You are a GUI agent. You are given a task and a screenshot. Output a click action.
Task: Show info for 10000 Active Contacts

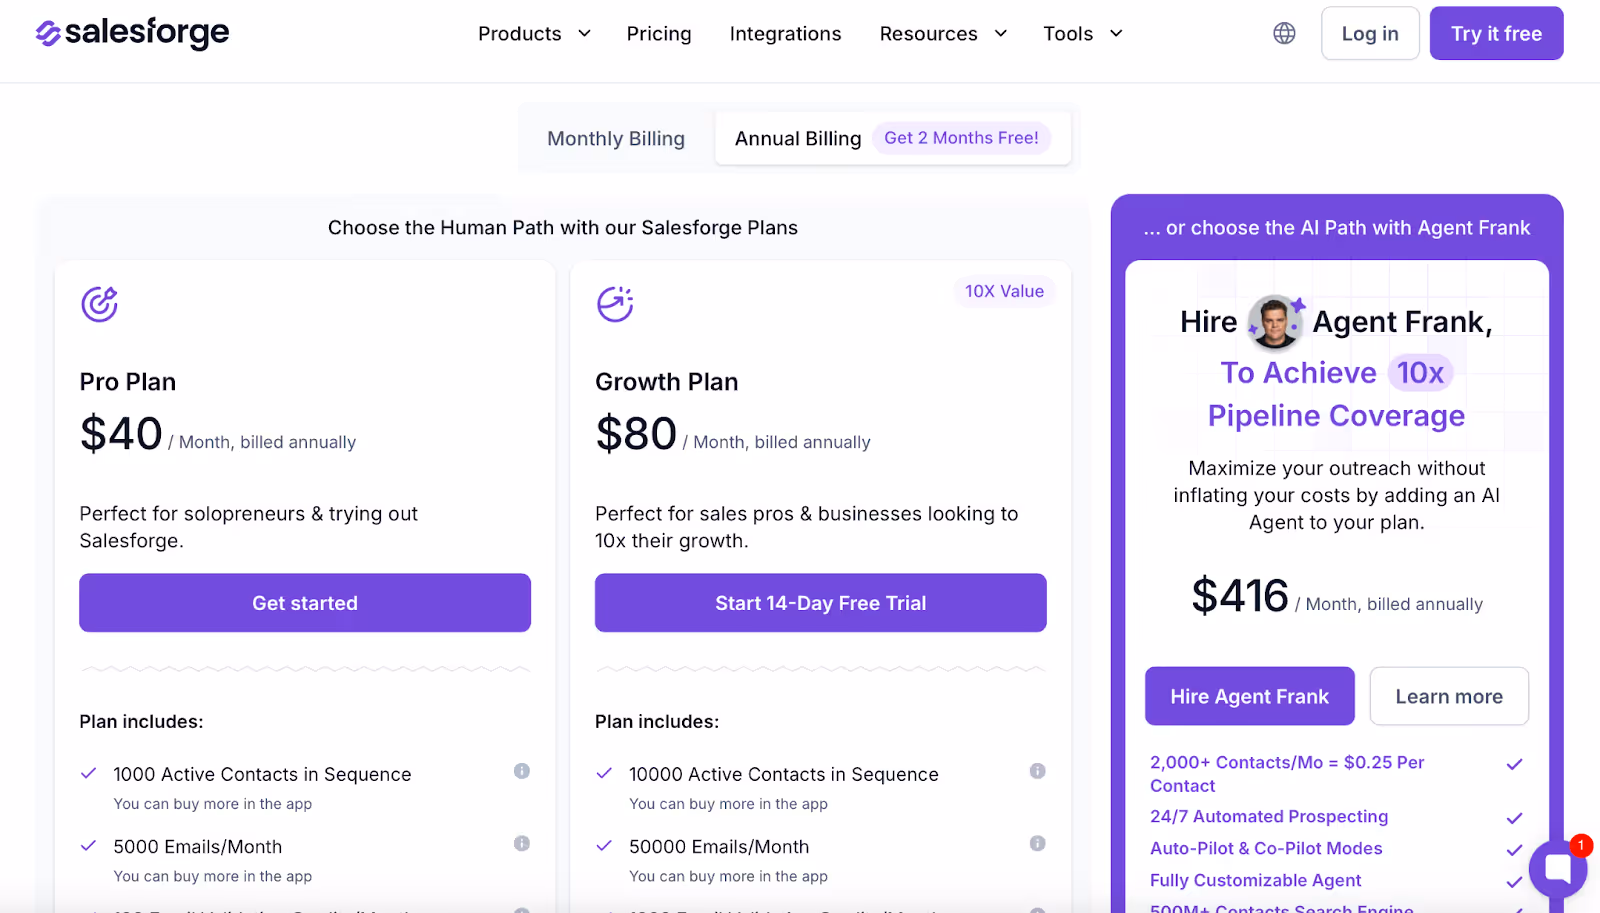[1038, 771]
